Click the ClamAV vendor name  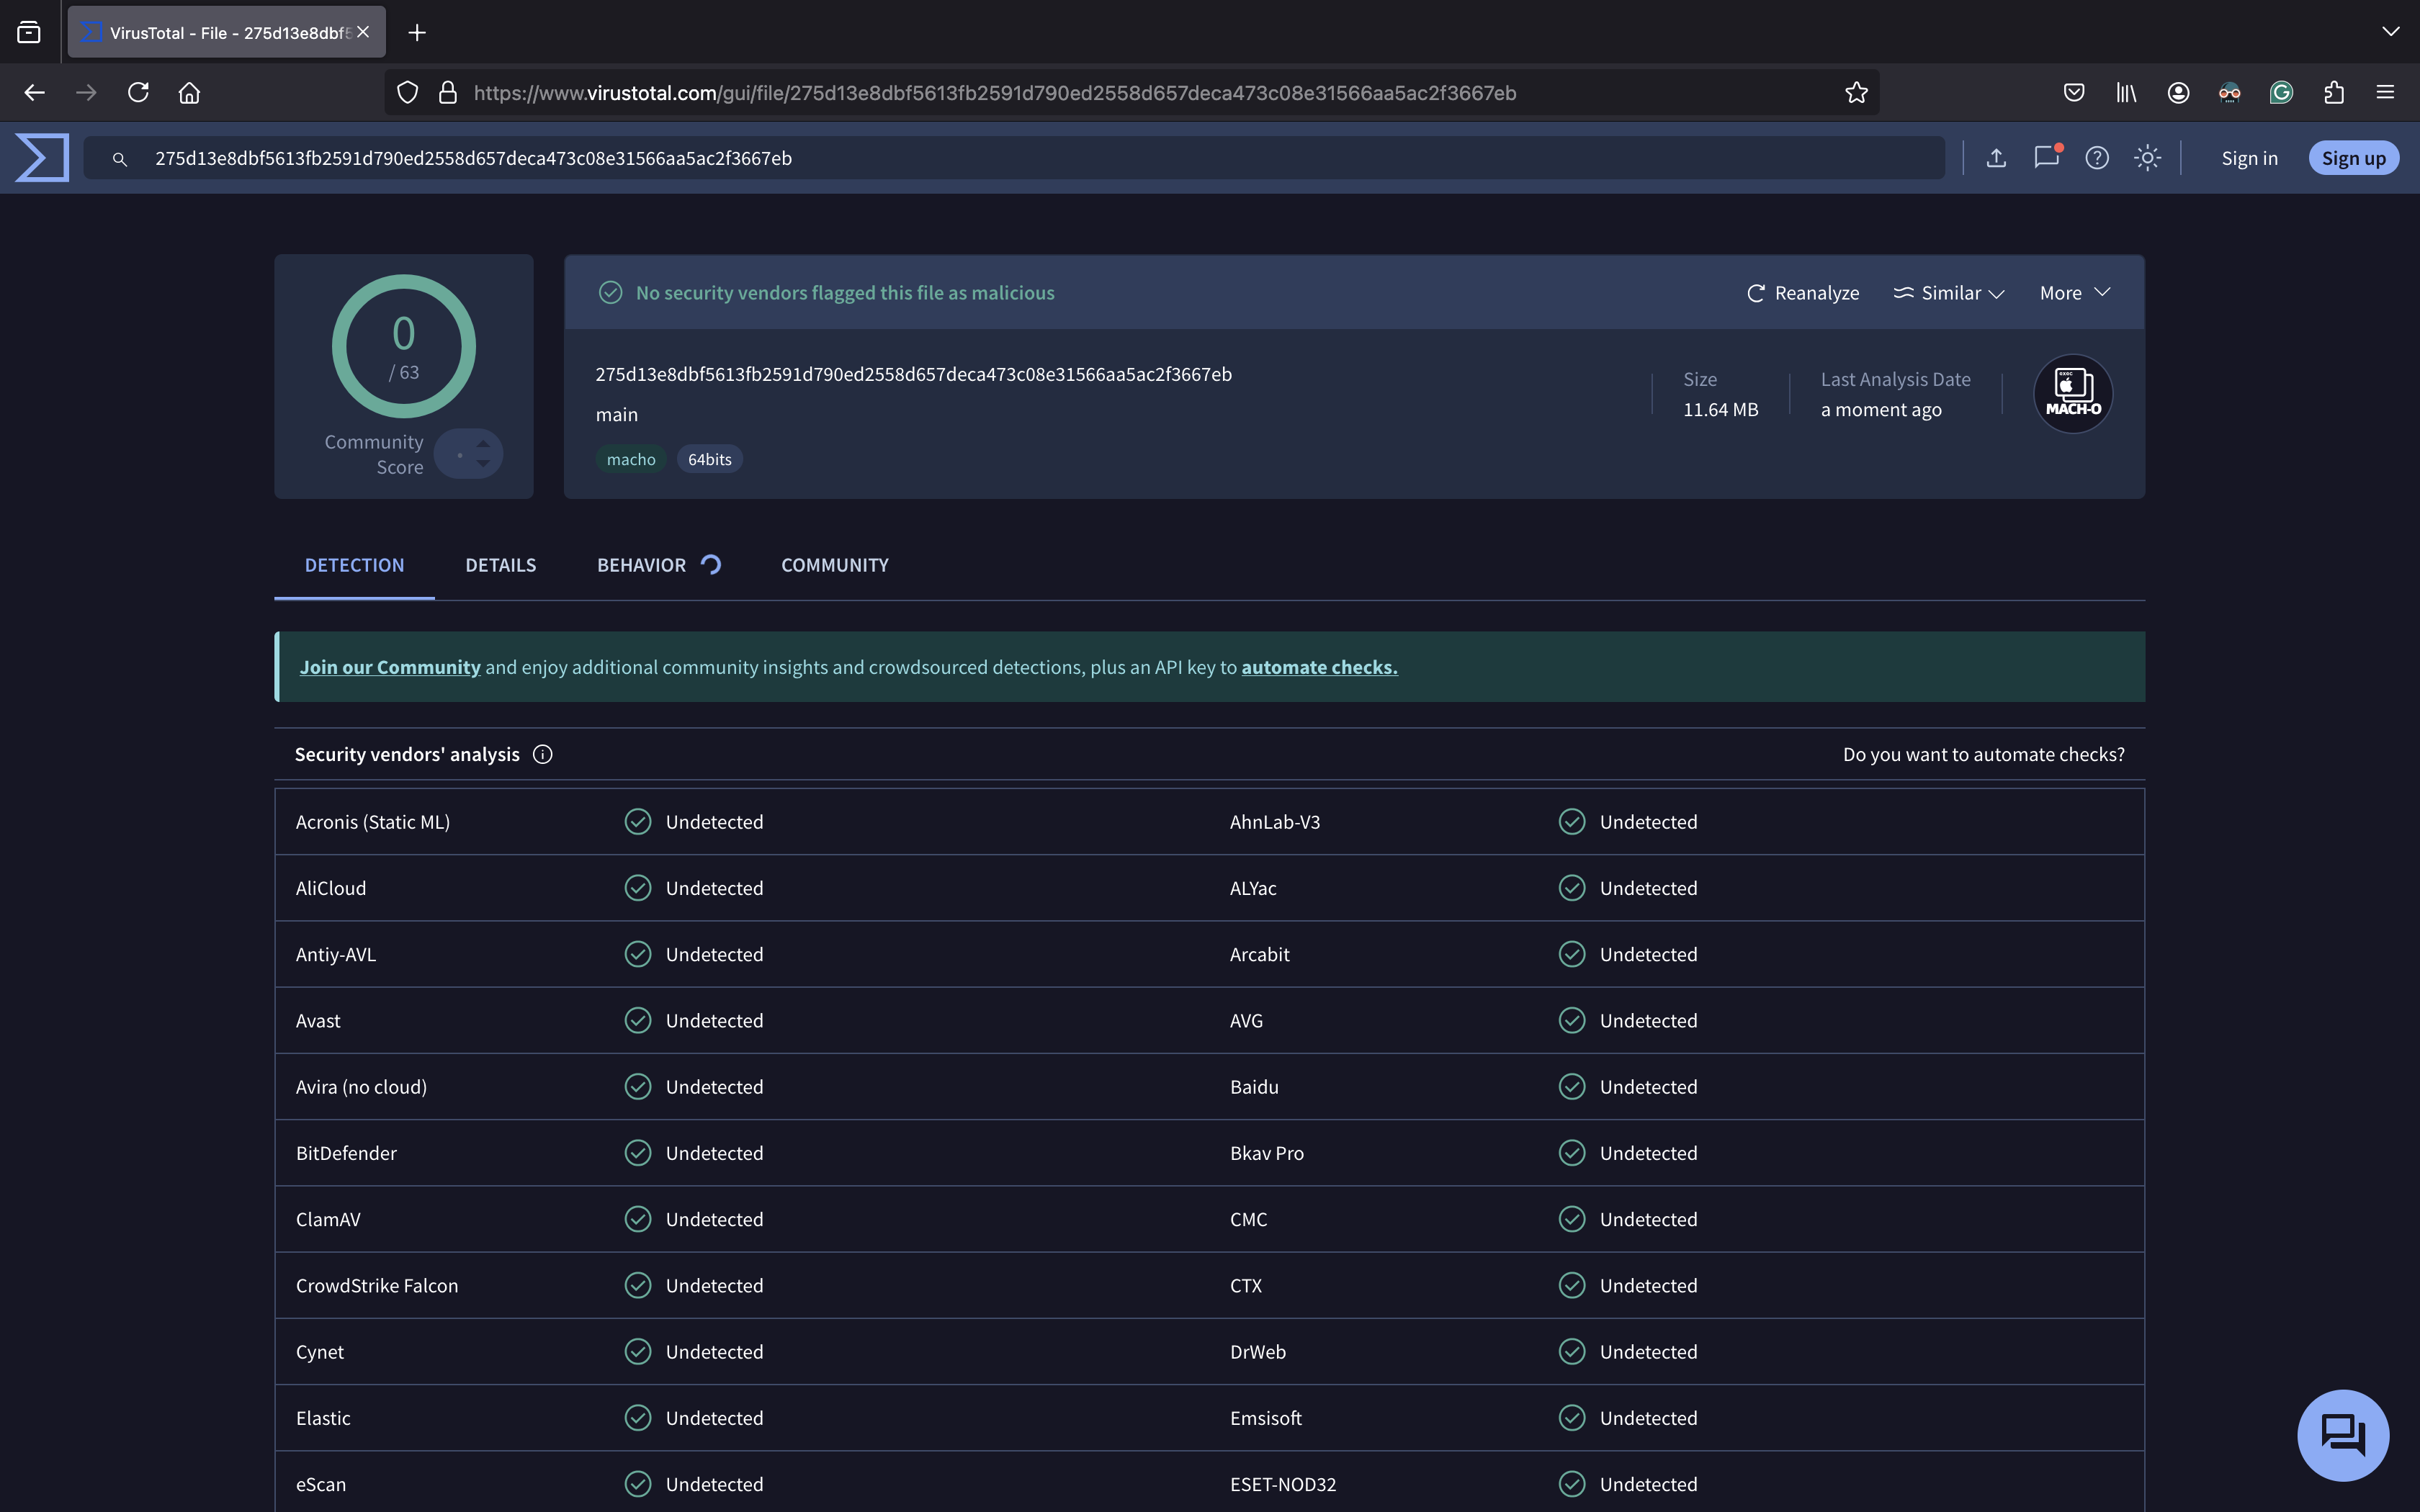(328, 1220)
